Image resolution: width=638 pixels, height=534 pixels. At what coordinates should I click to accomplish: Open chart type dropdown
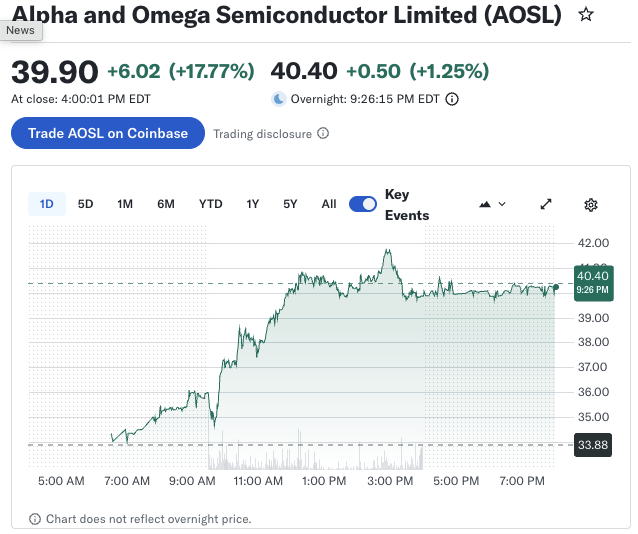click(x=492, y=204)
